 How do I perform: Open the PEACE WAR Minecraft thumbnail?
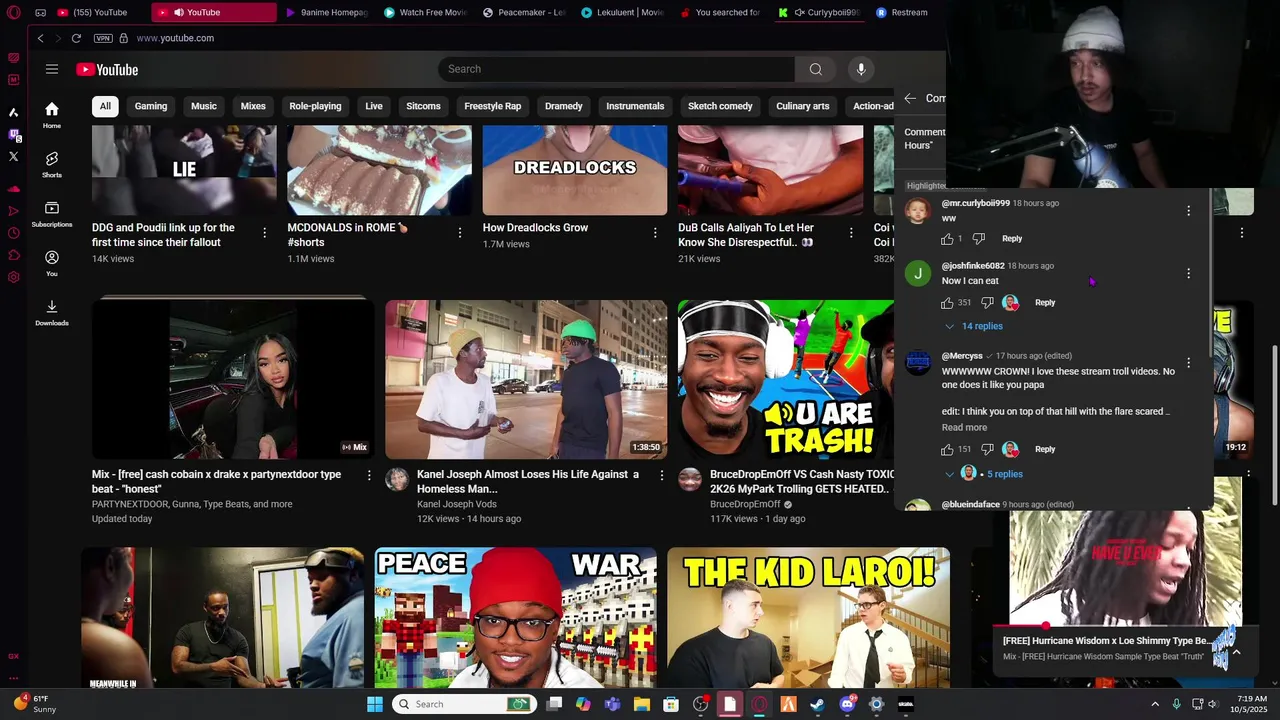pyautogui.click(x=516, y=617)
